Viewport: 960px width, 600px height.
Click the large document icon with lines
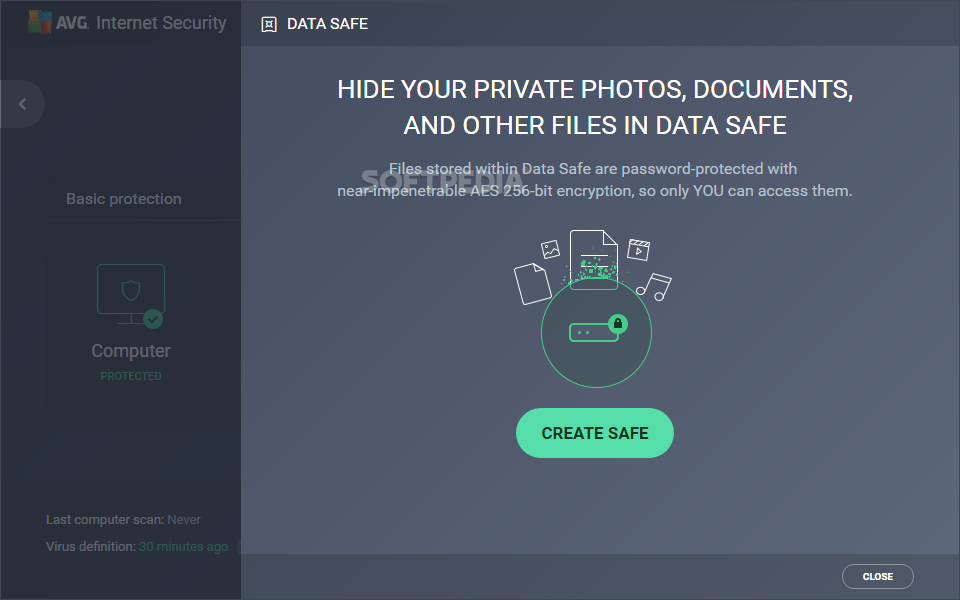(x=593, y=259)
